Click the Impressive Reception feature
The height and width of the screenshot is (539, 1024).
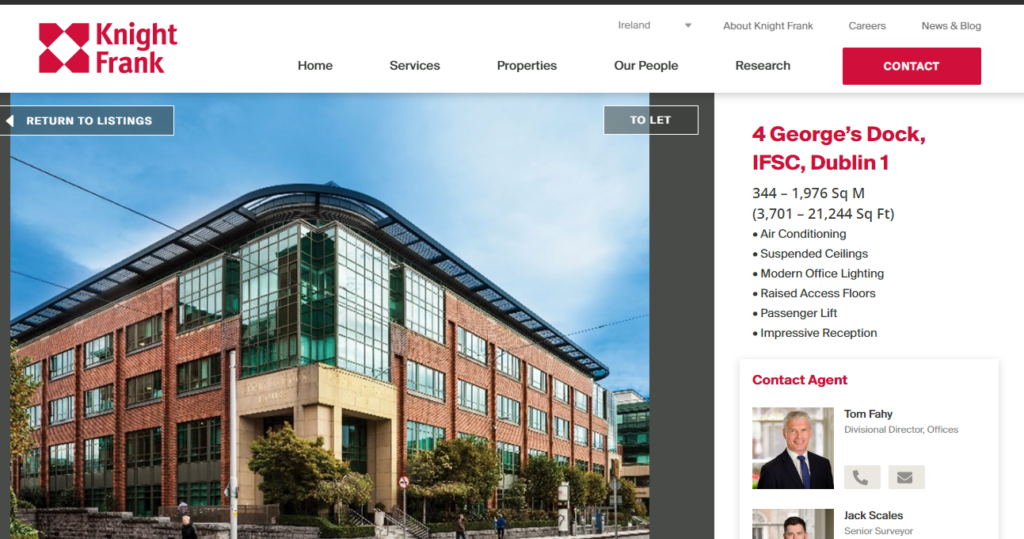pos(818,333)
